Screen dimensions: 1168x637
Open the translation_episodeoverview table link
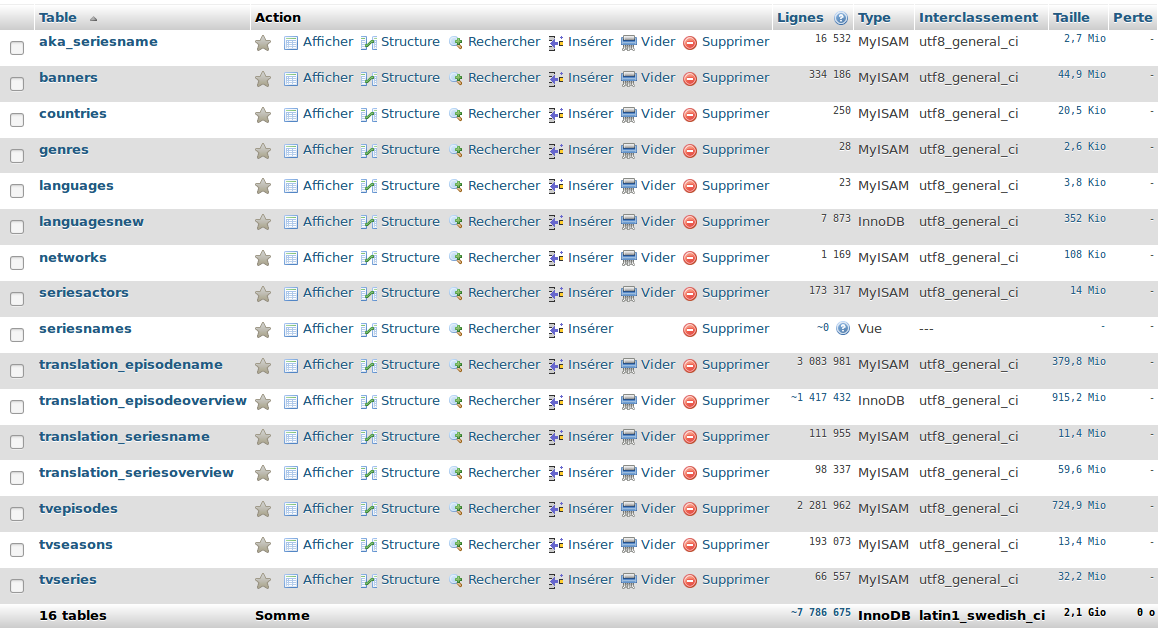(143, 401)
